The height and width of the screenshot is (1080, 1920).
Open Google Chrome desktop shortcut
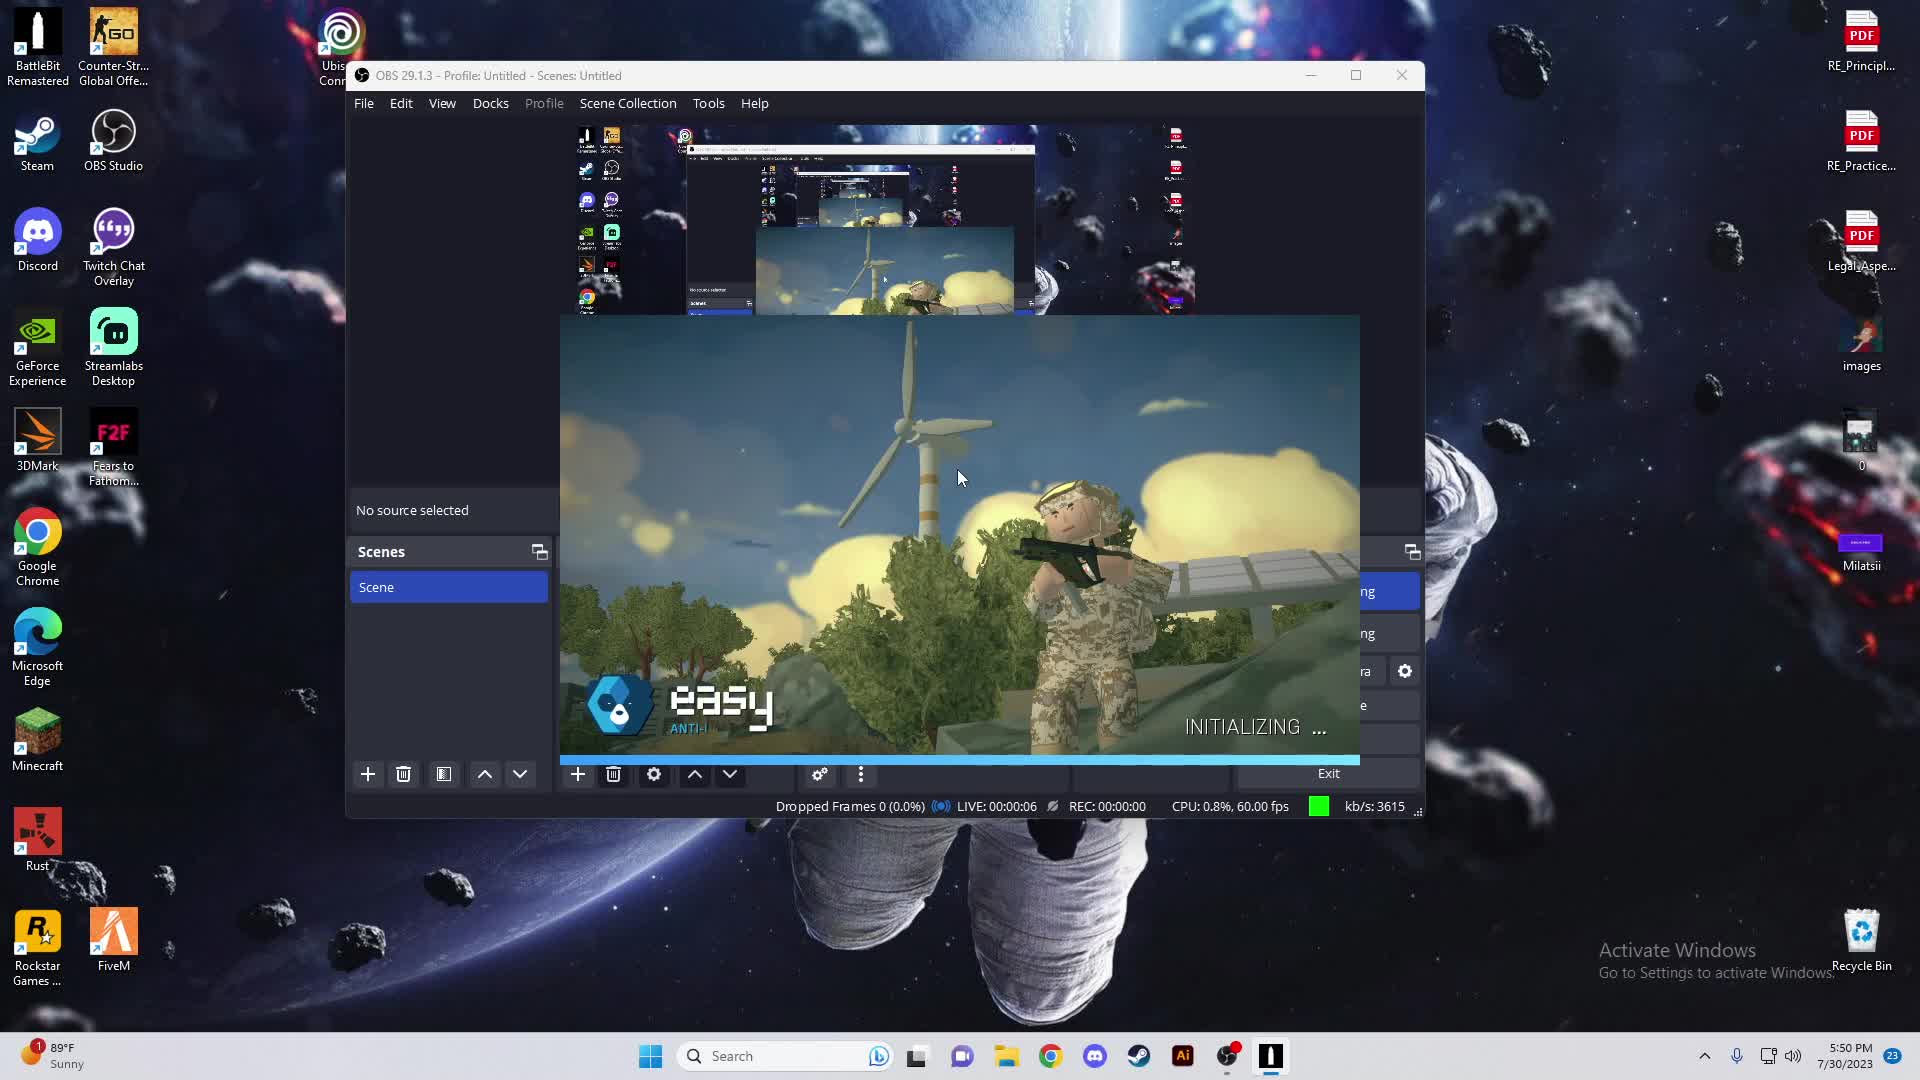[x=38, y=548]
